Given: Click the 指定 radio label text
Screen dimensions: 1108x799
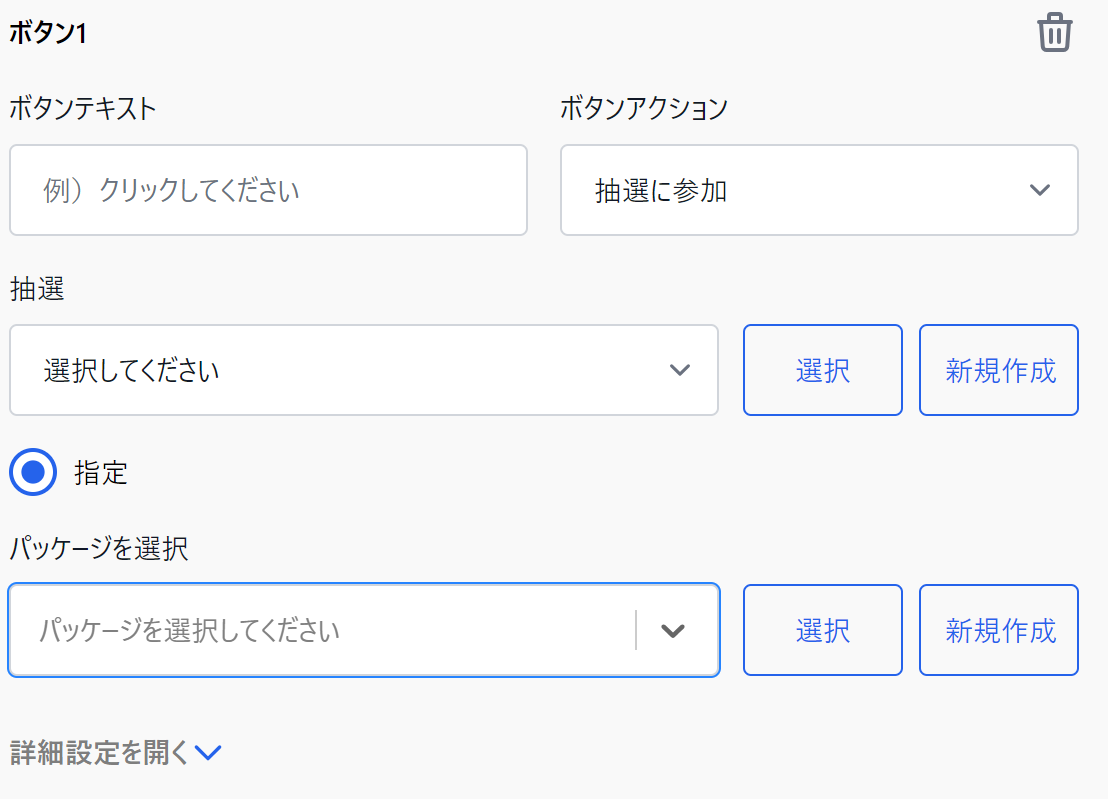Looking at the screenshot, I should click(x=100, y=473).
